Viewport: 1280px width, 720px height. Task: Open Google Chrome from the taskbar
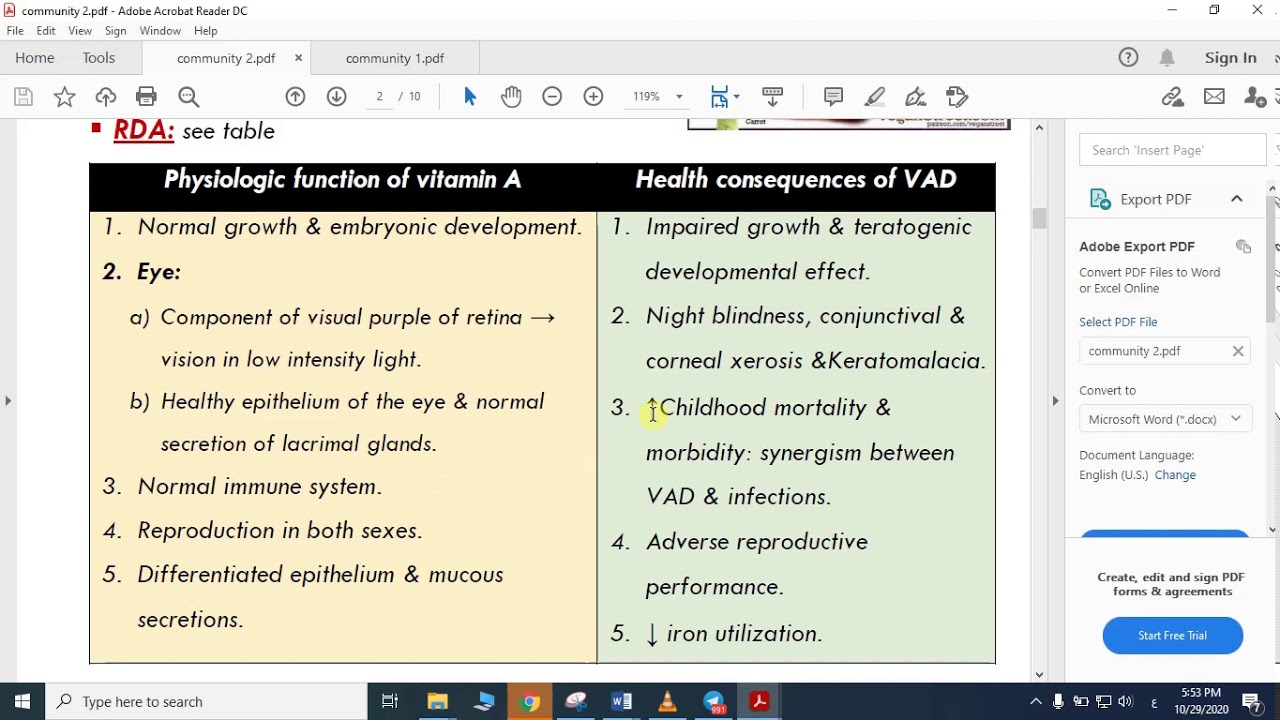click(x=530, y=702)
